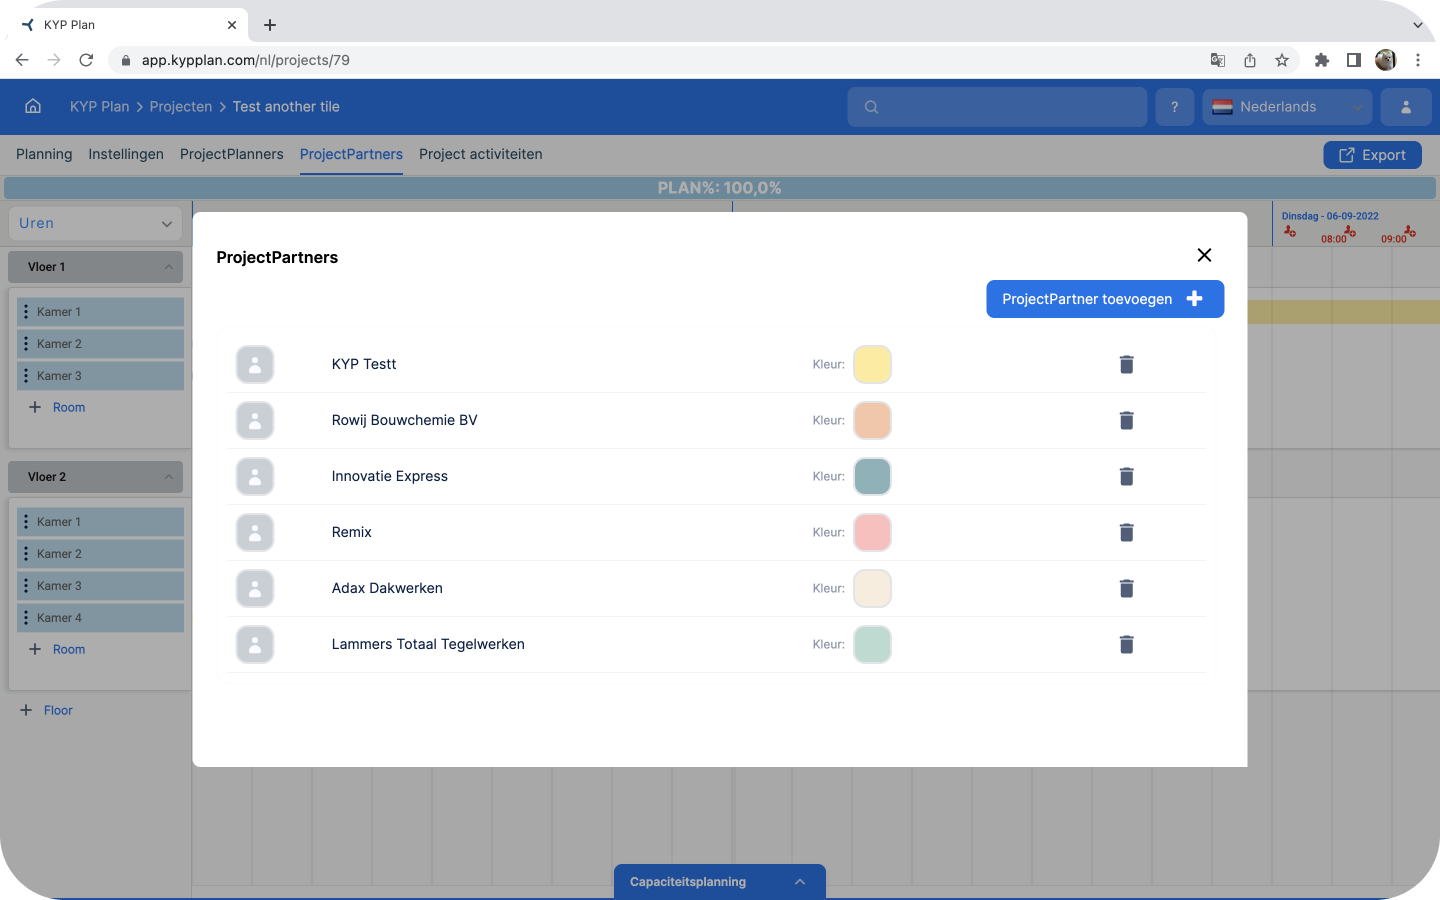Open the Uren dropdown

[x=94, y=223]
